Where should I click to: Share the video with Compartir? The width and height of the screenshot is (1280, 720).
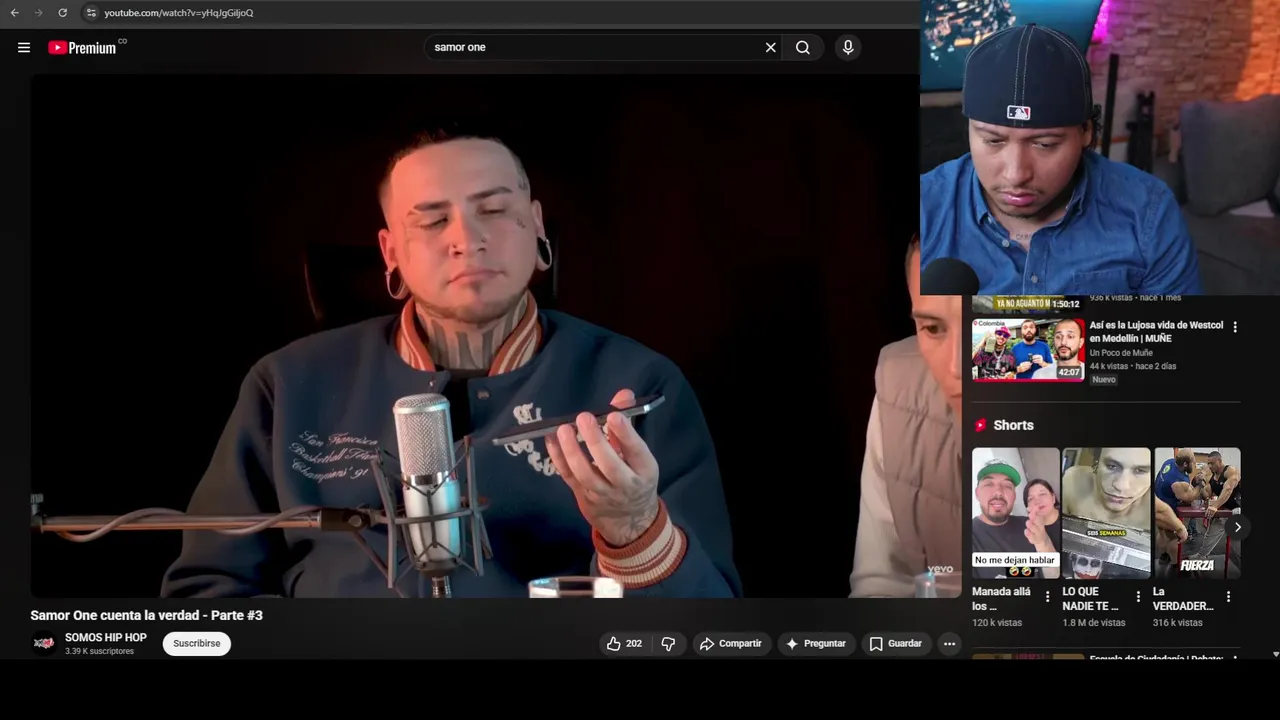point(731,644)
